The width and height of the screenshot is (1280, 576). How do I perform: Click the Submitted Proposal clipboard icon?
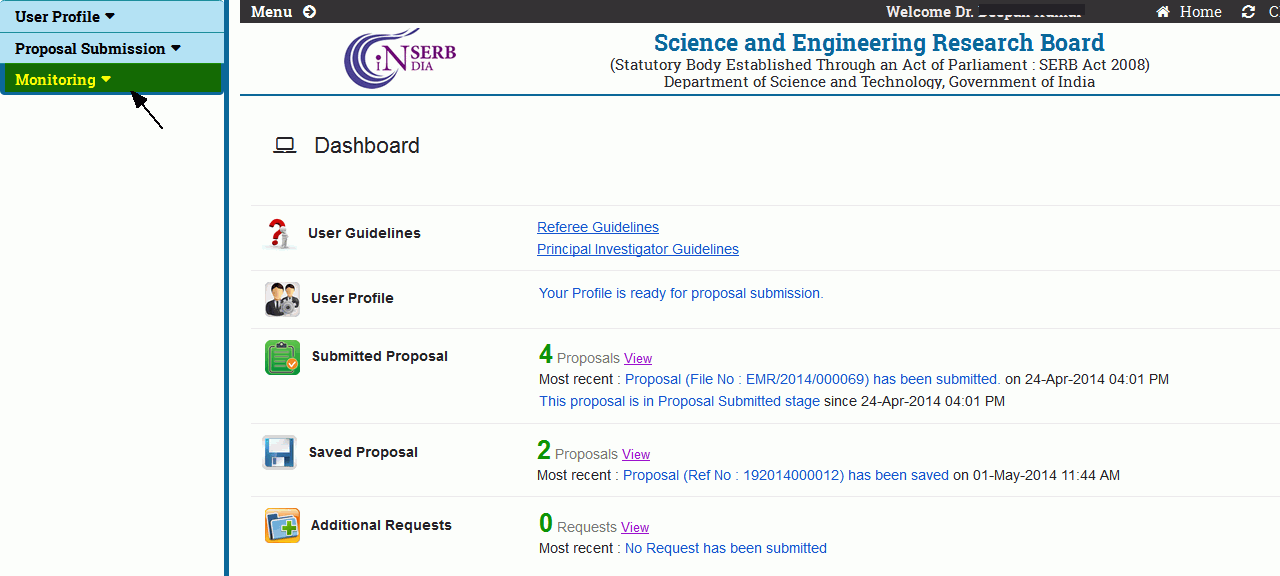(x=282, y=357)
